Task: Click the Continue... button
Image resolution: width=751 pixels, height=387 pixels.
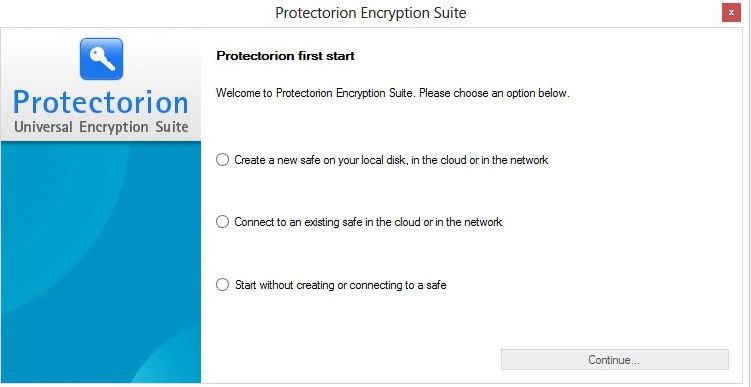Action: 614,360
